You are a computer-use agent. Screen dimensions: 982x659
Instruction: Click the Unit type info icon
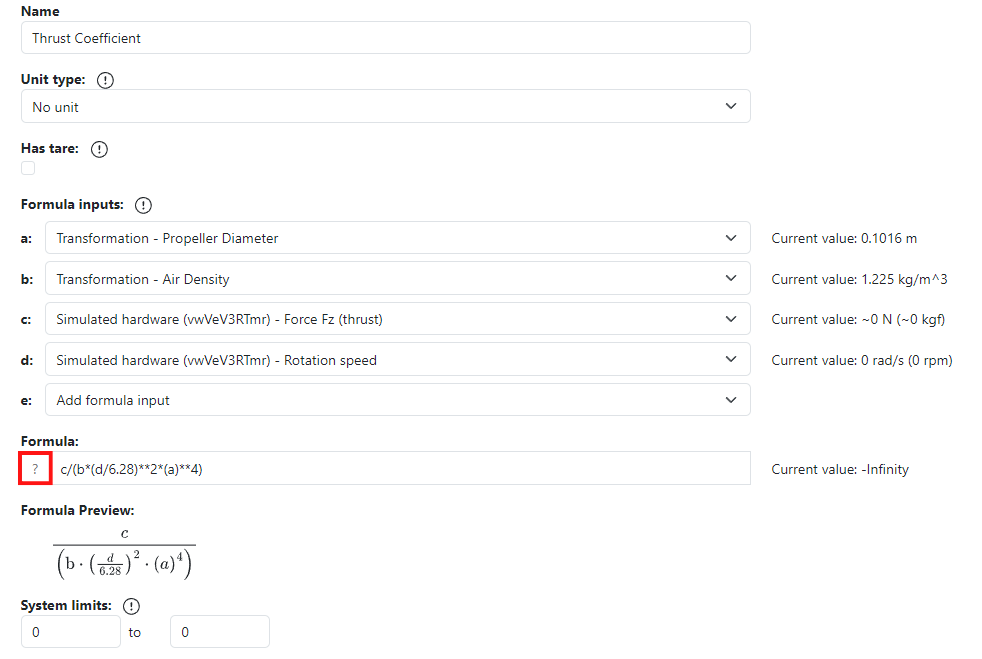[105, 80]
